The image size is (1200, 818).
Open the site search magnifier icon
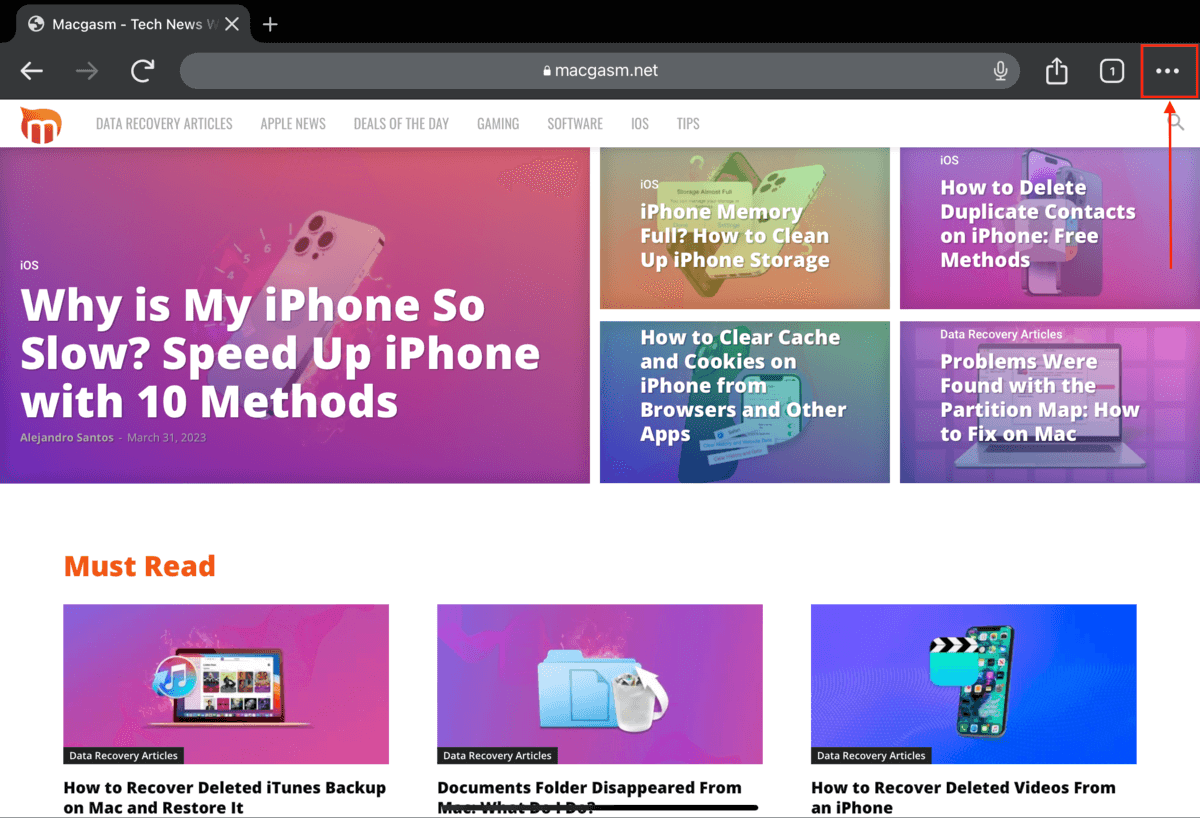point(1177,123)
